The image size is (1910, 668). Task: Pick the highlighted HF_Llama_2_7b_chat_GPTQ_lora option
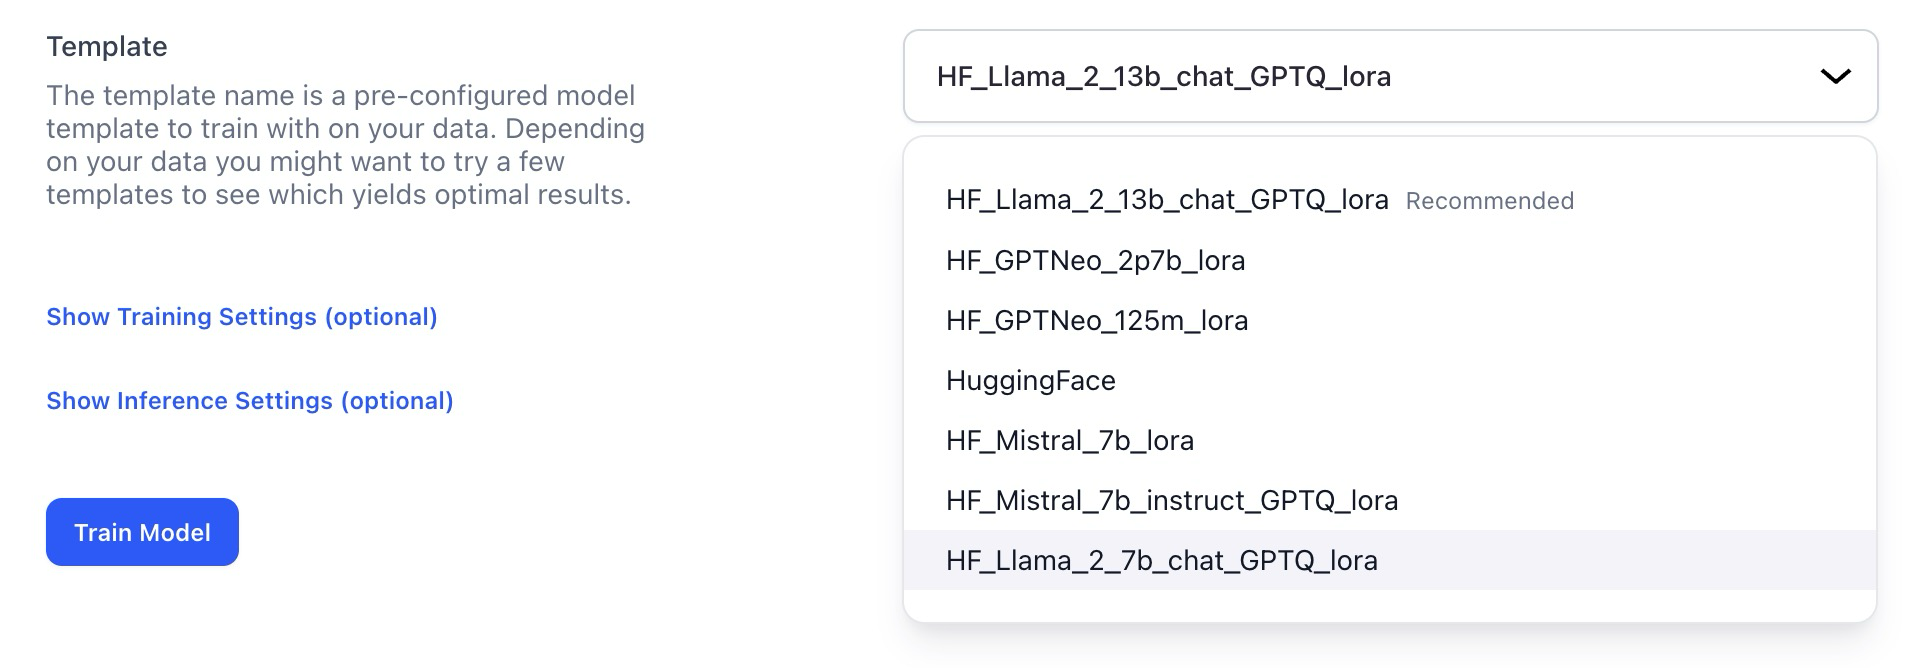(x=1161, y=561)
